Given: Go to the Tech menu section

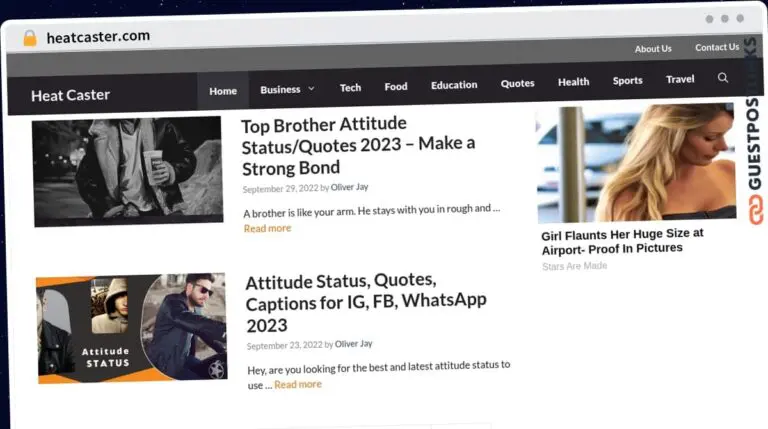Looking at the screenshot, I should (x=350, y=87).
